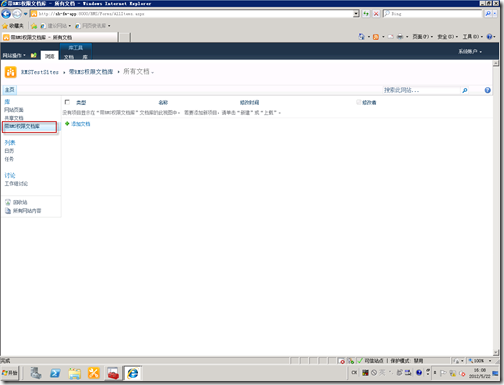The width and height of the screenshot is (504, 385).
Task: Click the Home (主页) top navigation tab
Action: [9, 90]
